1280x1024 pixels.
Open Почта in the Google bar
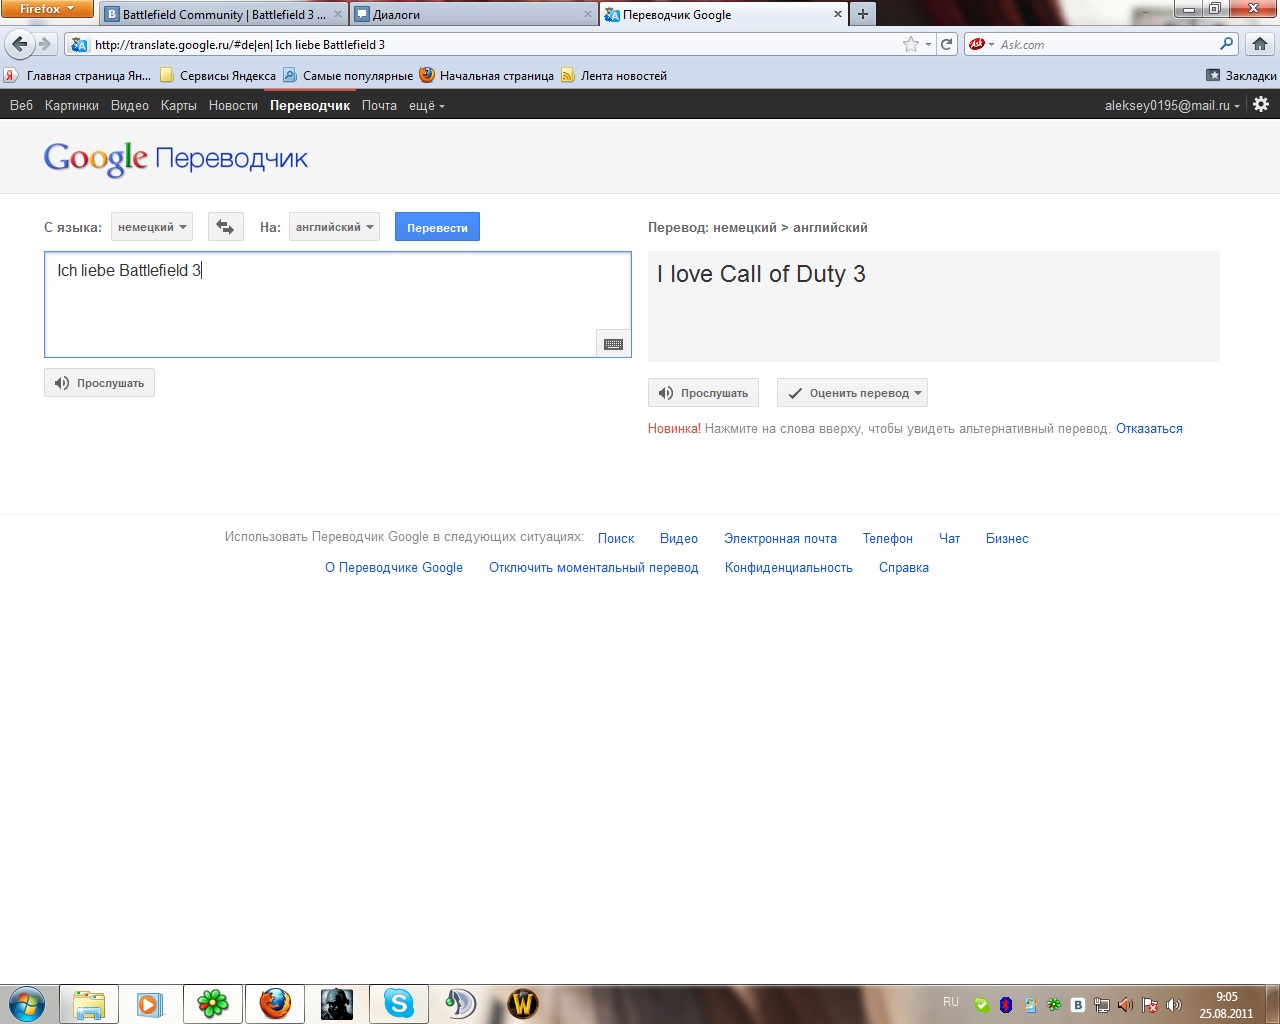[x=379, y=105]
